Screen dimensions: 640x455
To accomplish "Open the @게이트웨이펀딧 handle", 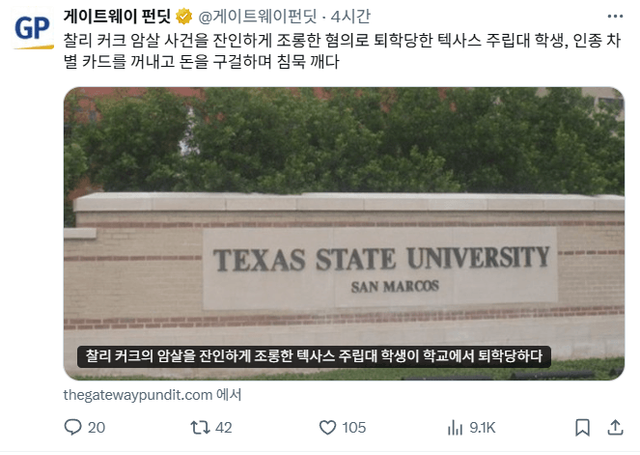I will tap(258, 16).
